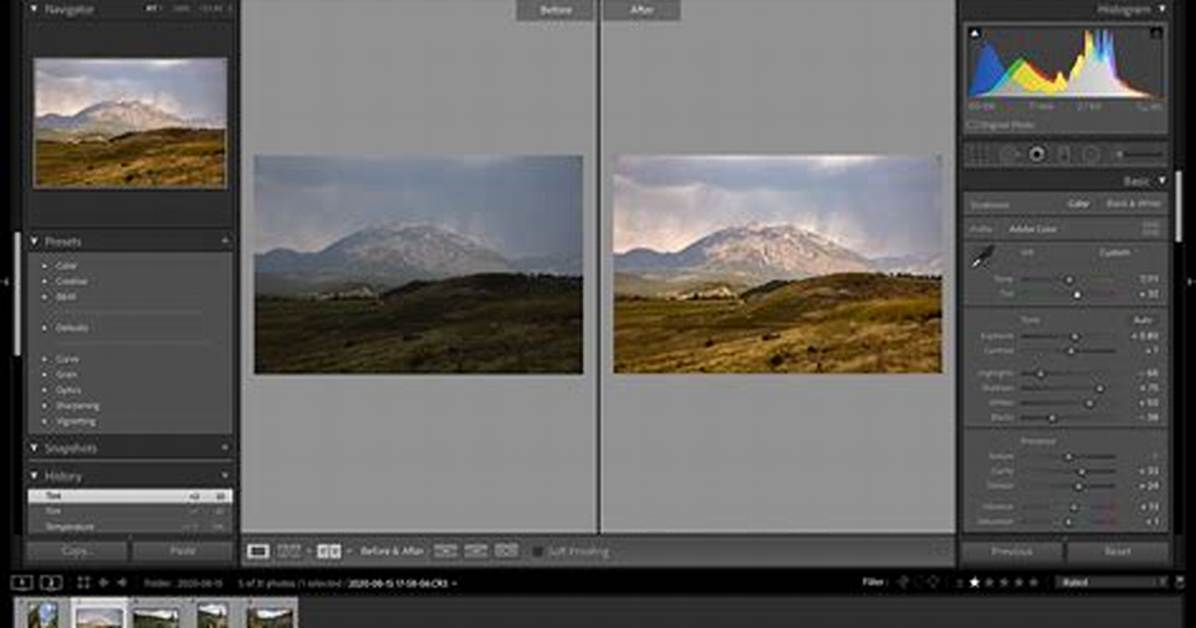The width and height of the screenshot is (1196, 628).
Task: Select the third filmstrip thumbnail
Action: [156, 615]
